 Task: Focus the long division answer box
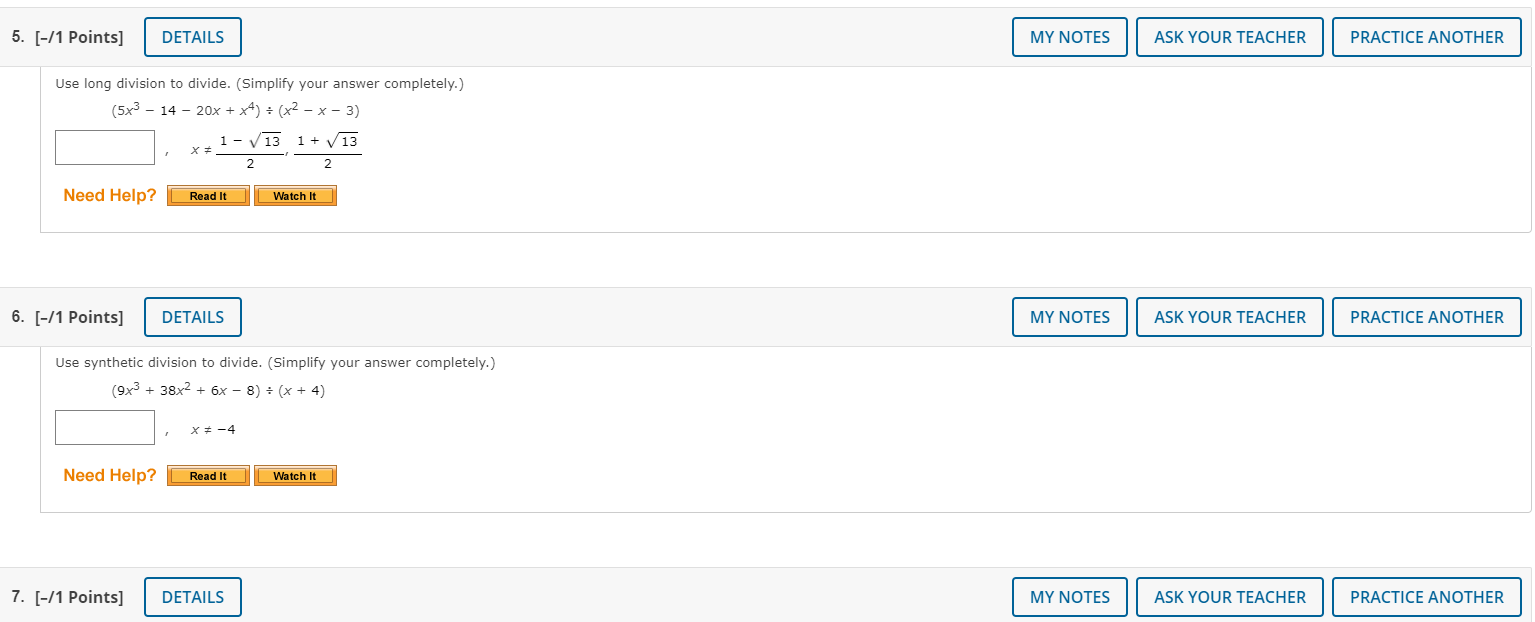[x=105, y=147]
